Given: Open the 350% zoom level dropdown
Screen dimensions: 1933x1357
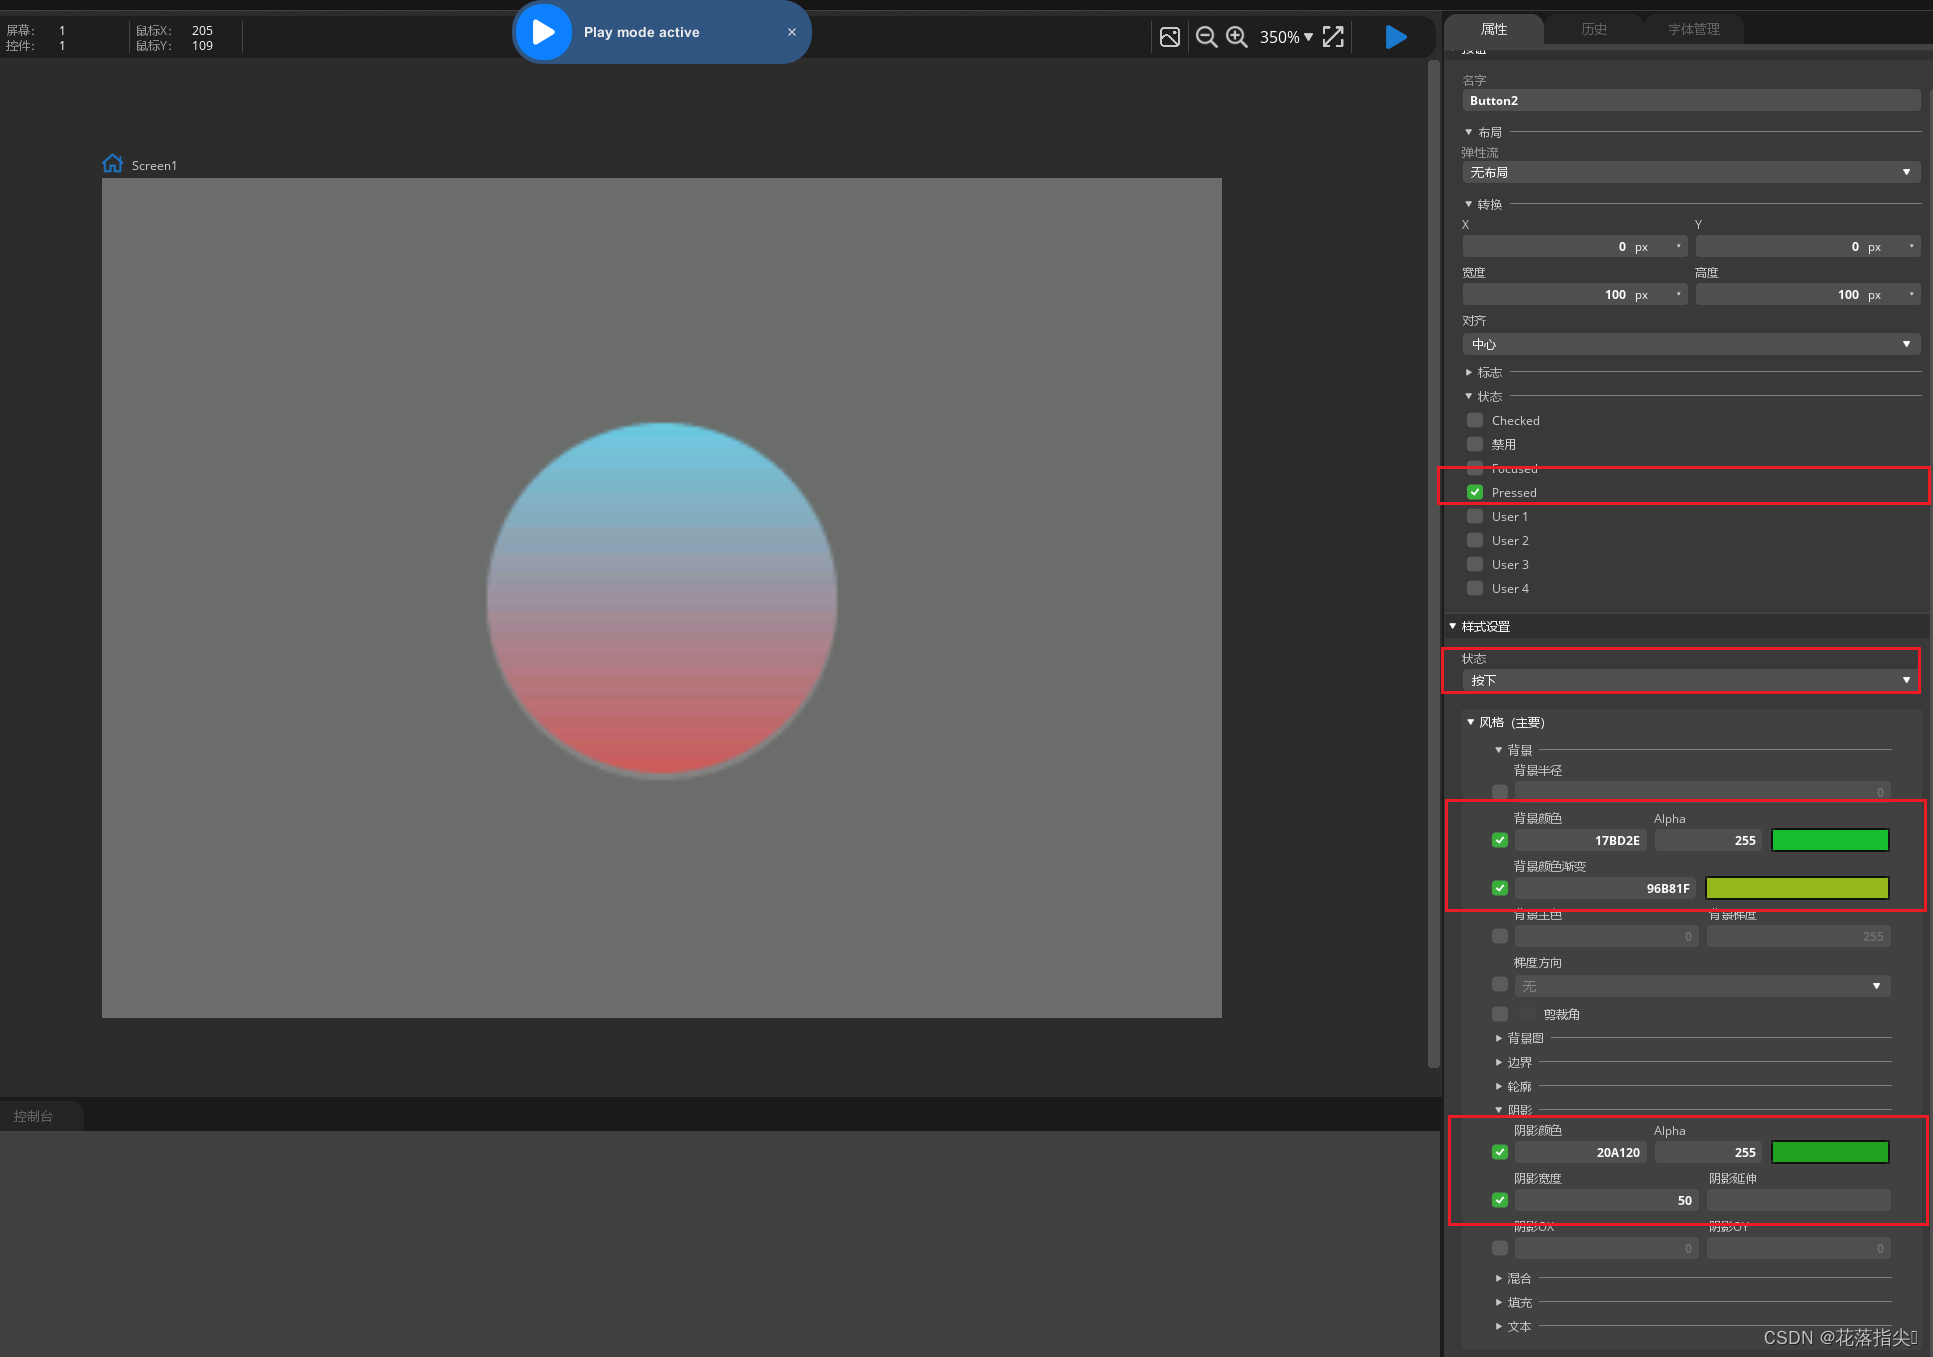Looking at the screenshot, I should click(1286, 37).
